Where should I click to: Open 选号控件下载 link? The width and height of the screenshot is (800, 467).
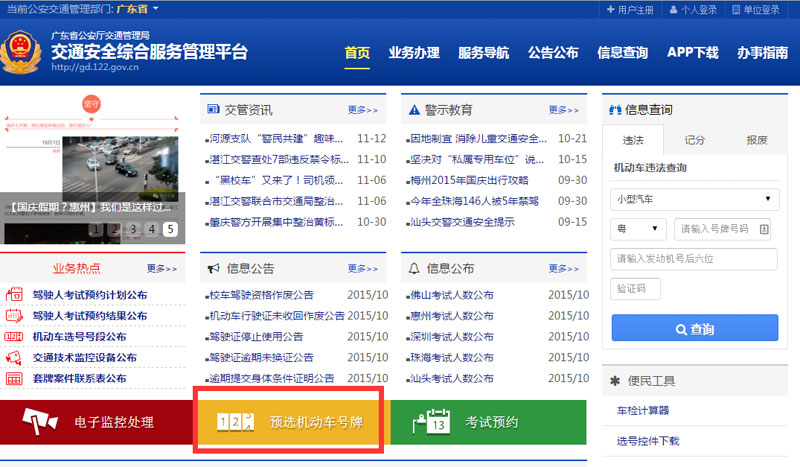pyautogui.click(x=648, y=441)
